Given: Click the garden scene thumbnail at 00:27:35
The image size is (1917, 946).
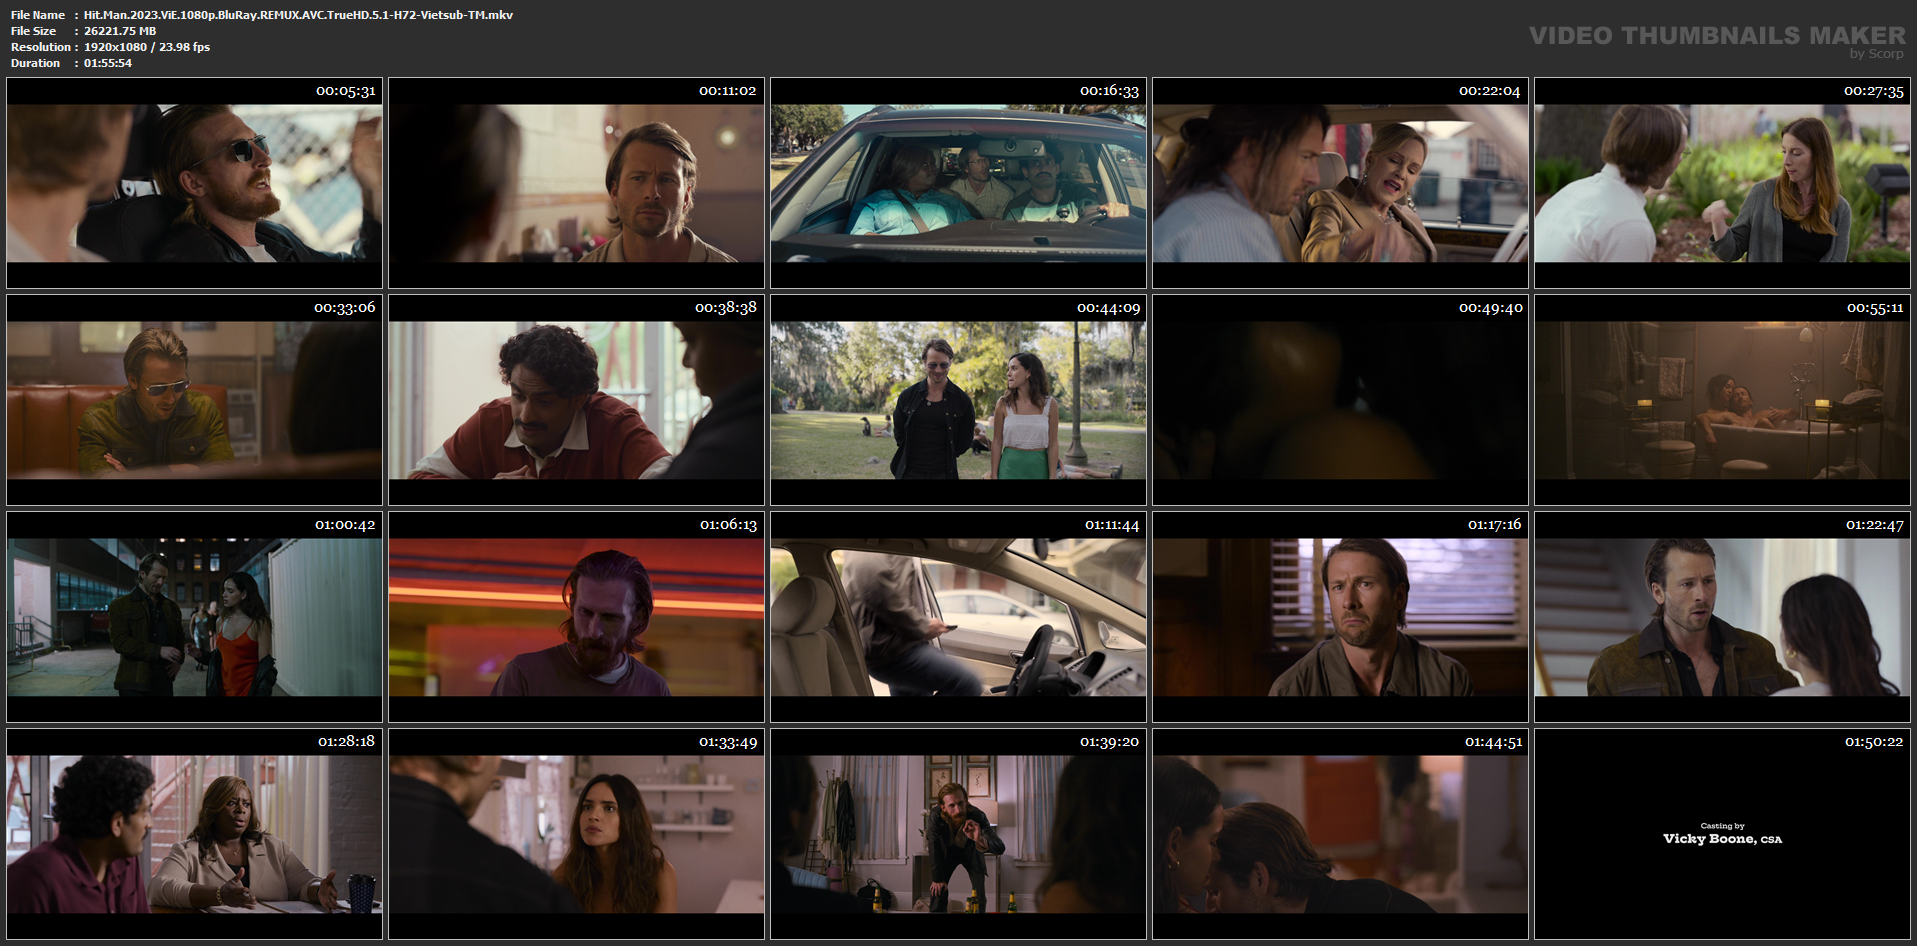Looking at the screenshot, I should tap(1722, 183).
